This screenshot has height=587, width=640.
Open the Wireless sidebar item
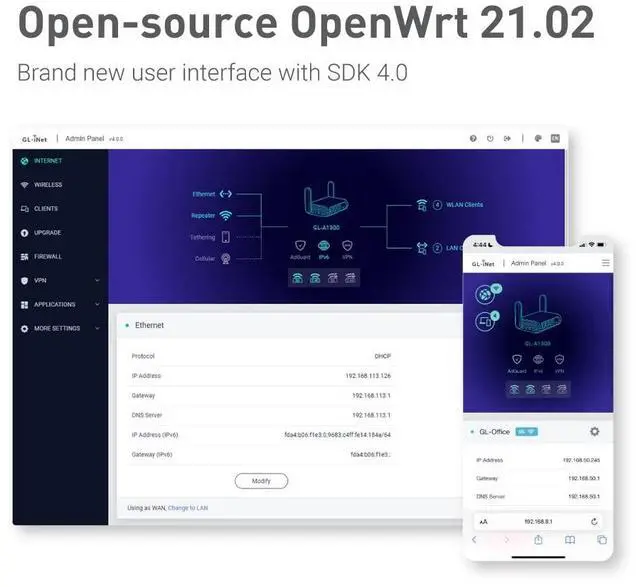(47, 185)
